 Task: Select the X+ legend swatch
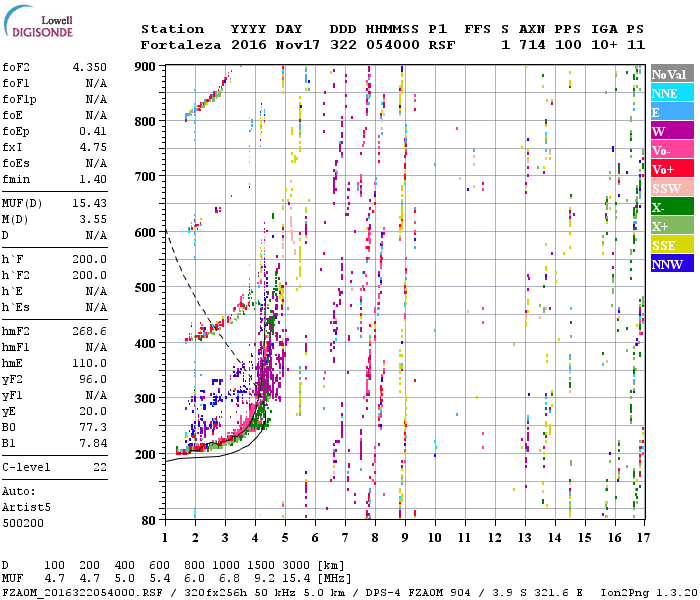[x=672, y=225]
